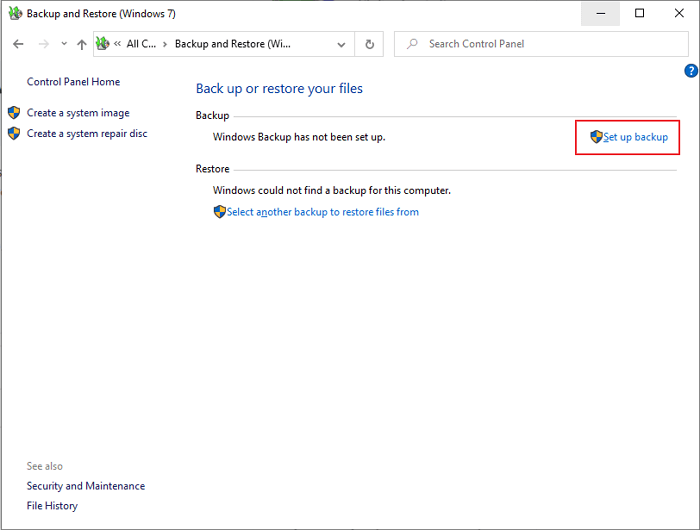Click the Control Panel icon in the address bar
This screenshot has height=530, width=700.
point(102,44)
